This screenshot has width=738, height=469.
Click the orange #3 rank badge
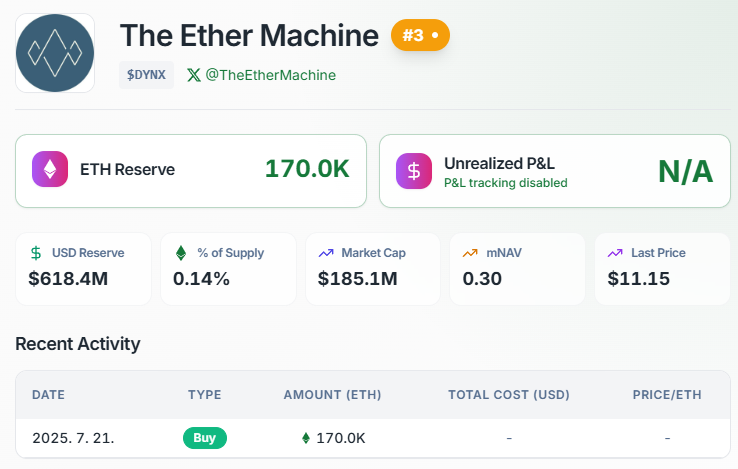click(420, 35)
